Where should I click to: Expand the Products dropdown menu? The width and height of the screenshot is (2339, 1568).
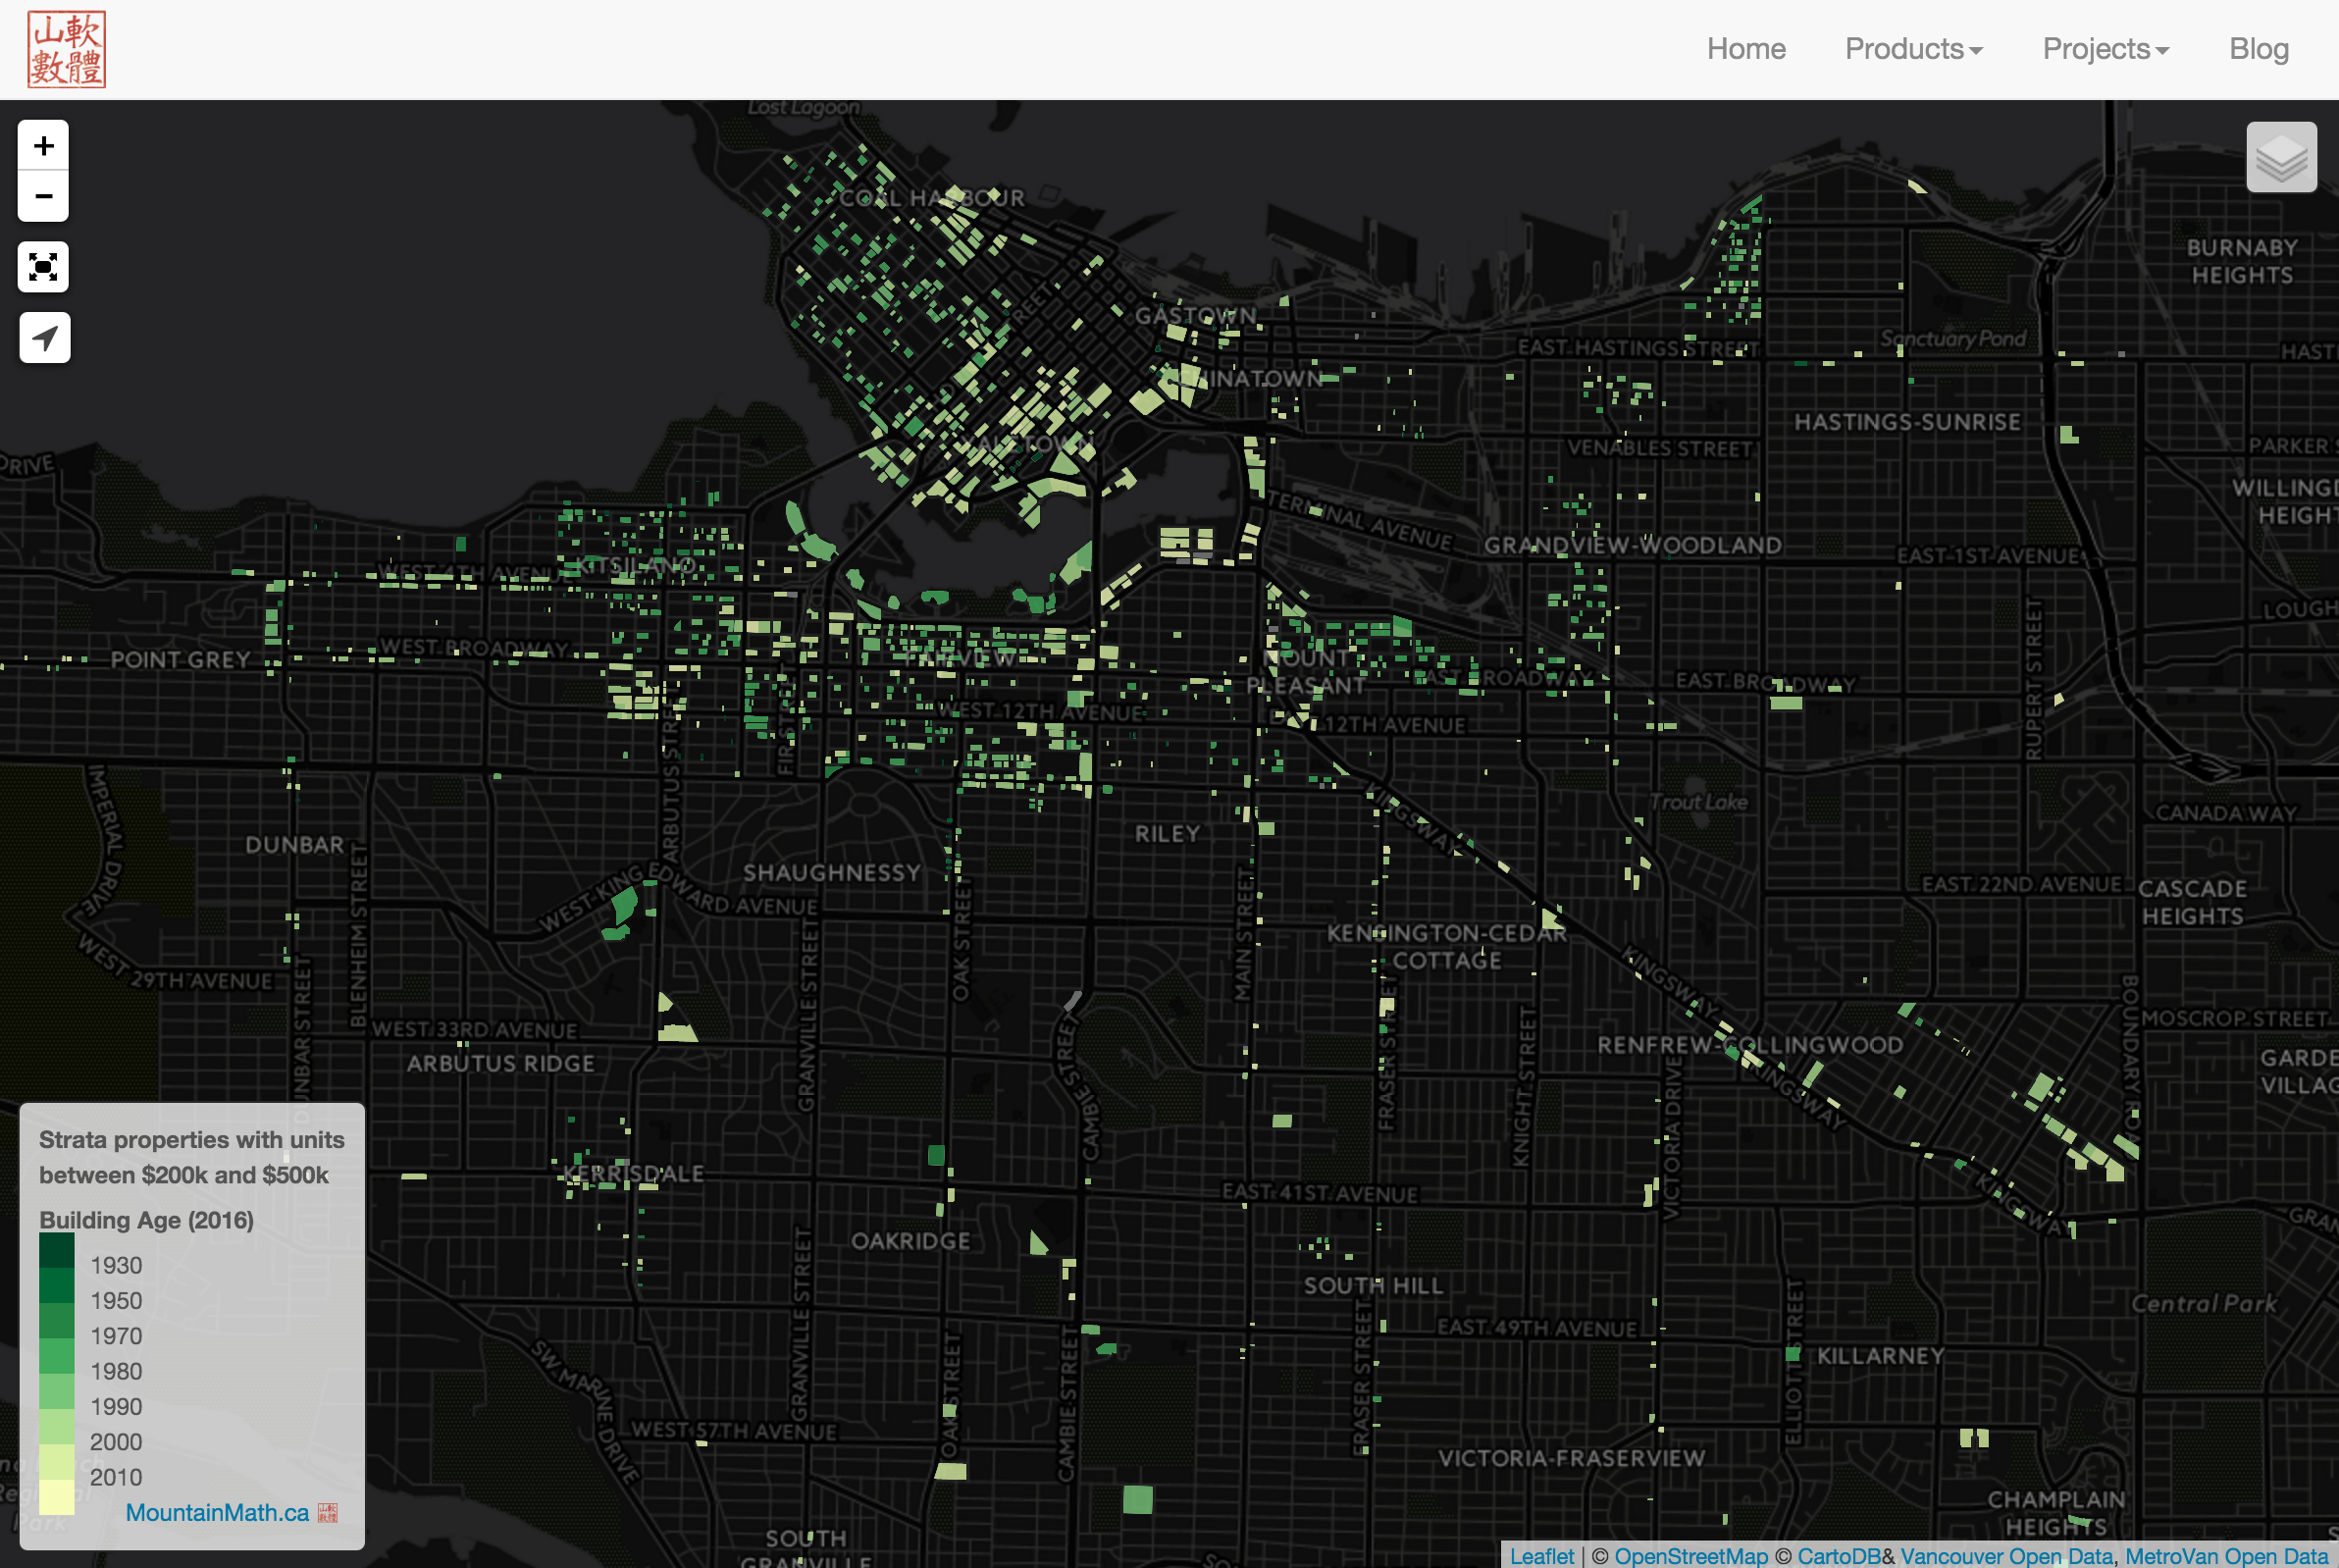1913,49
